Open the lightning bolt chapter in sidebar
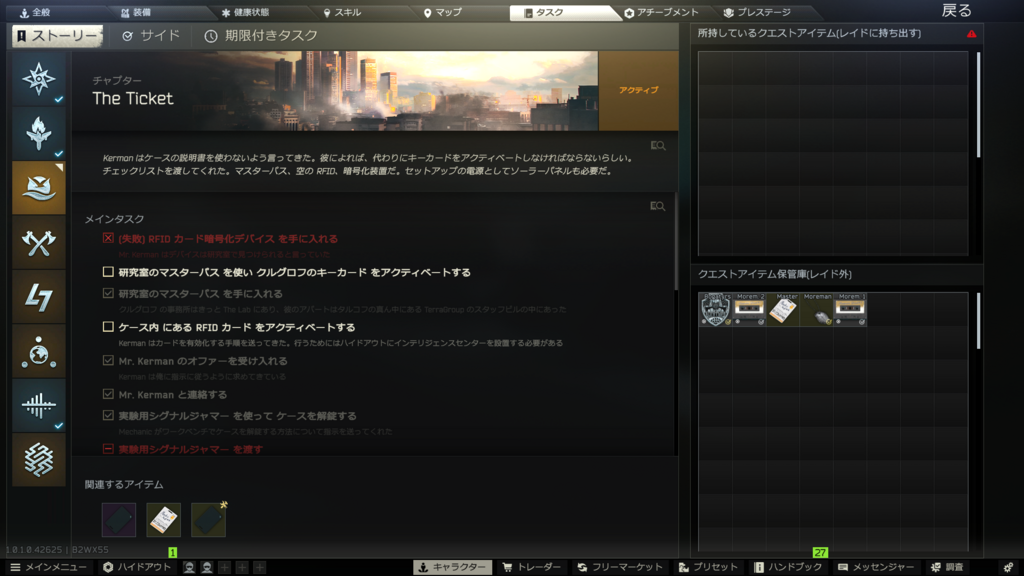This screenshot has height=576, width=1024. [x=38, y=296]
